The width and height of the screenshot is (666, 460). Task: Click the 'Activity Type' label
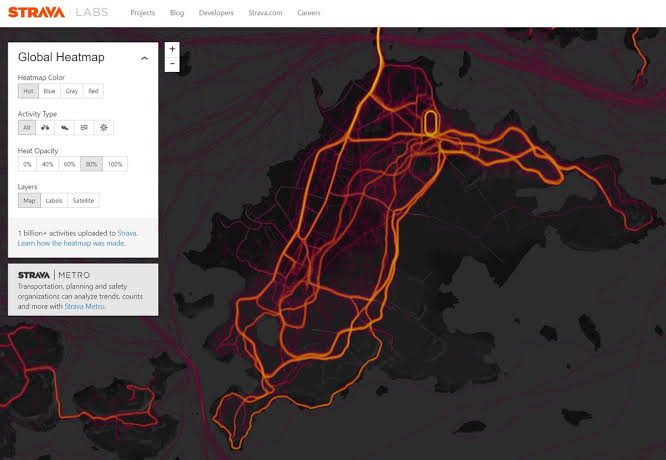point(37,114)
